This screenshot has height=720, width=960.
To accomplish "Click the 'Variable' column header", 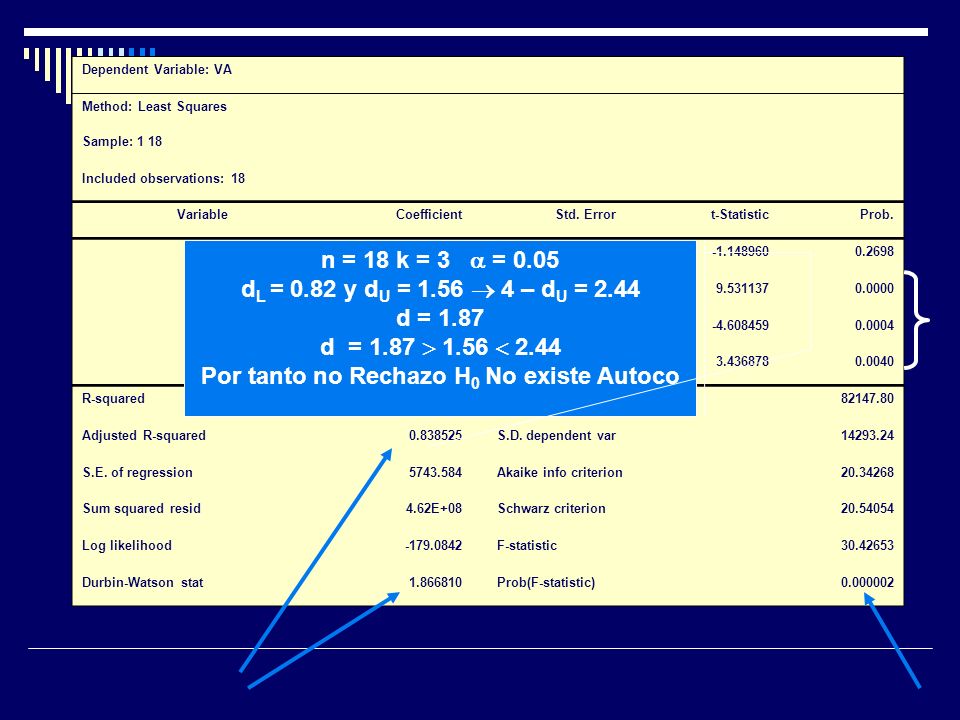I will coord(202,214).
